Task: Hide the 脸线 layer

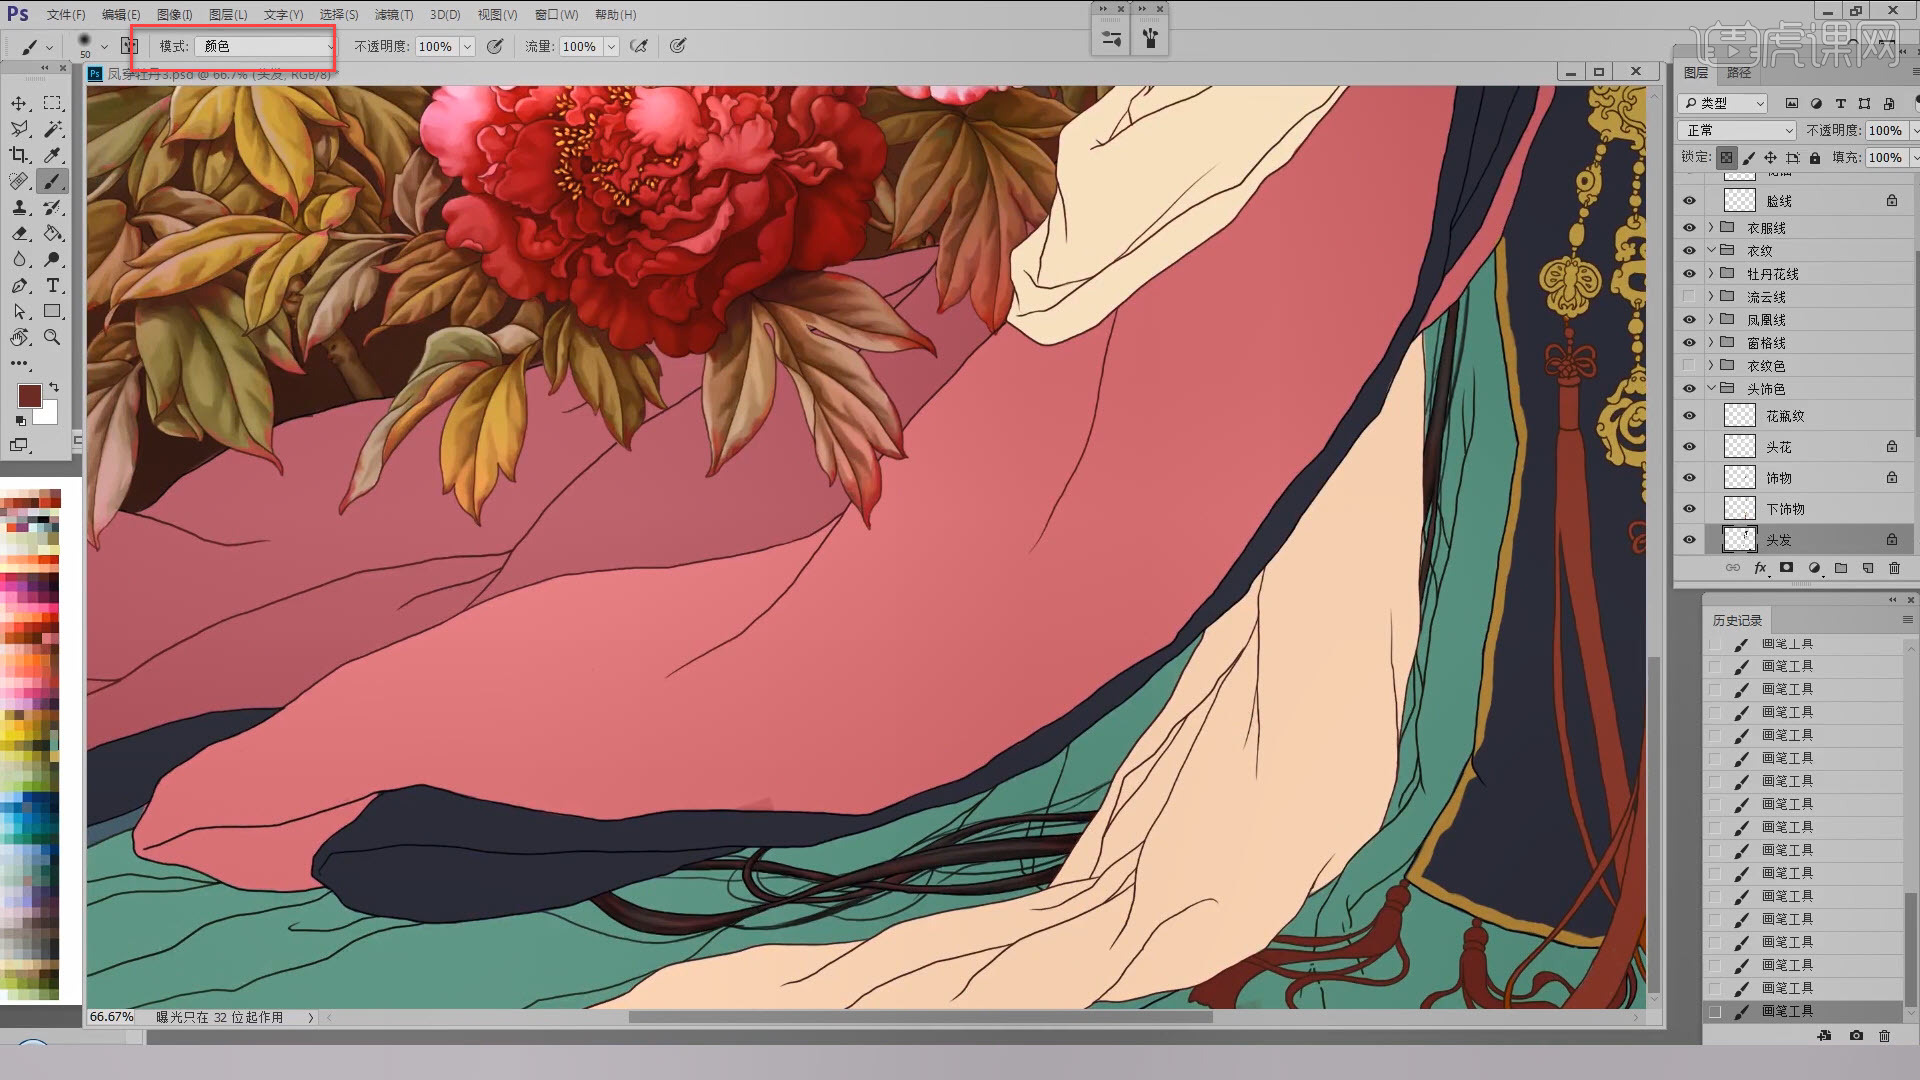Action: (1689, 201)
